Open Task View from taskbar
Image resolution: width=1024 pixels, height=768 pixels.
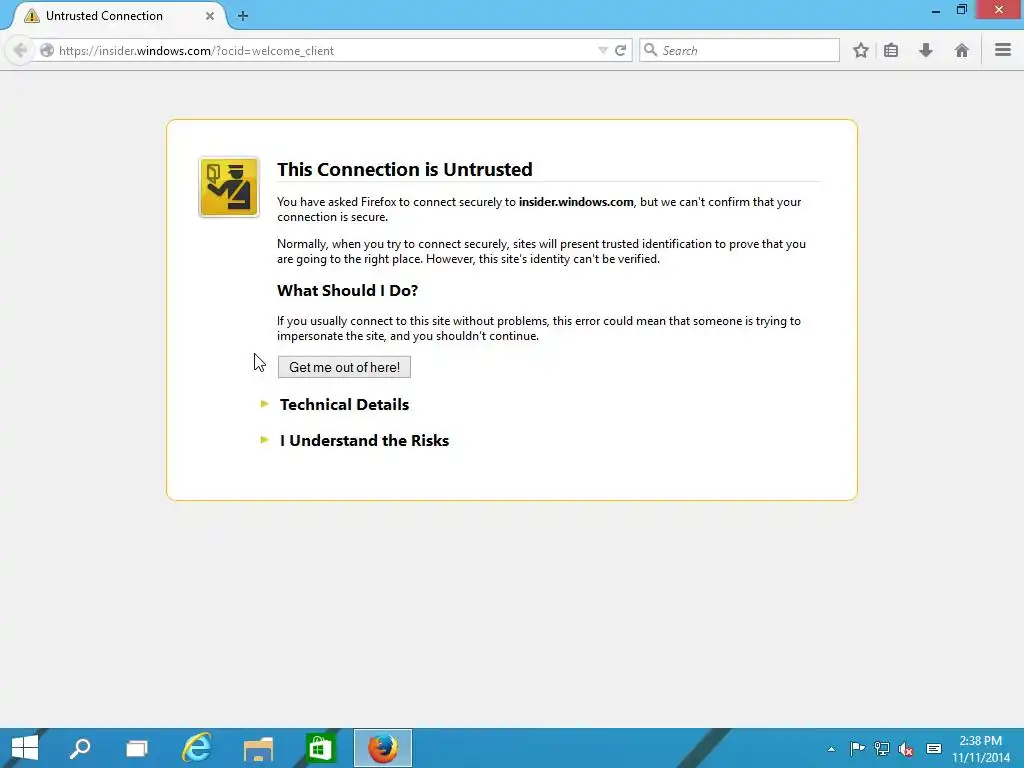(137, 748)
